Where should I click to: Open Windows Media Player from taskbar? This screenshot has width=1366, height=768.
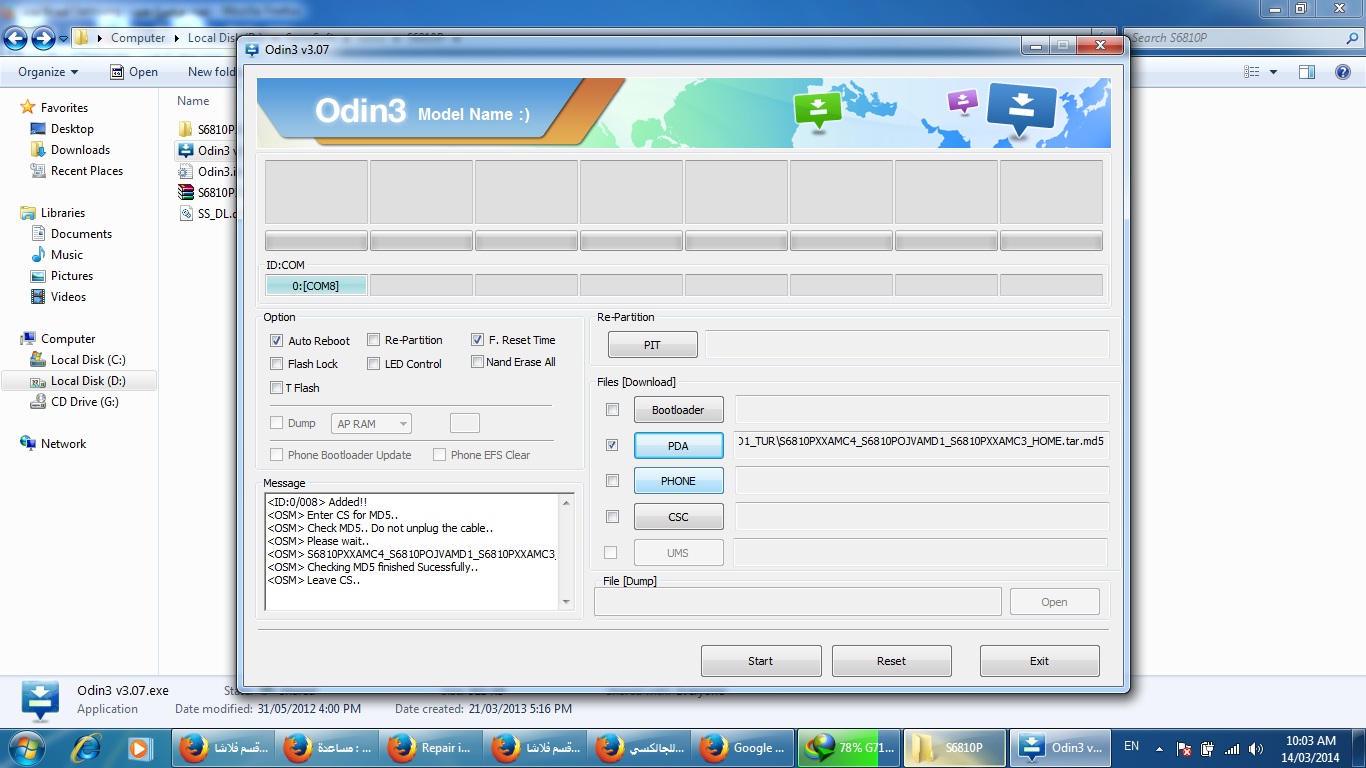[x=139, y=747]
